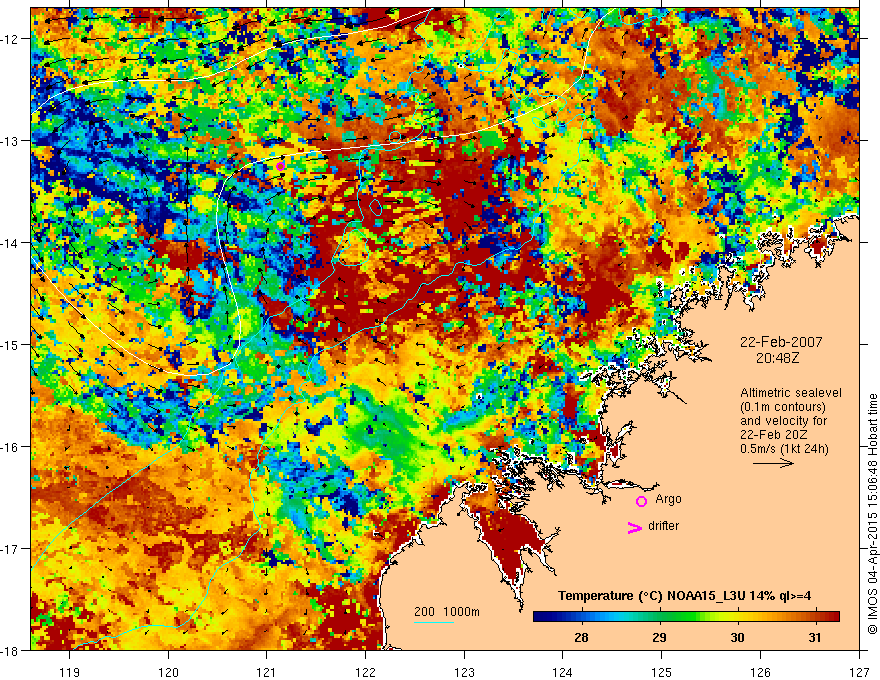Click the '22-Feb-2007' date text
Image resolution: width=880 pixels, height=680 pixels.
[781, 342]
